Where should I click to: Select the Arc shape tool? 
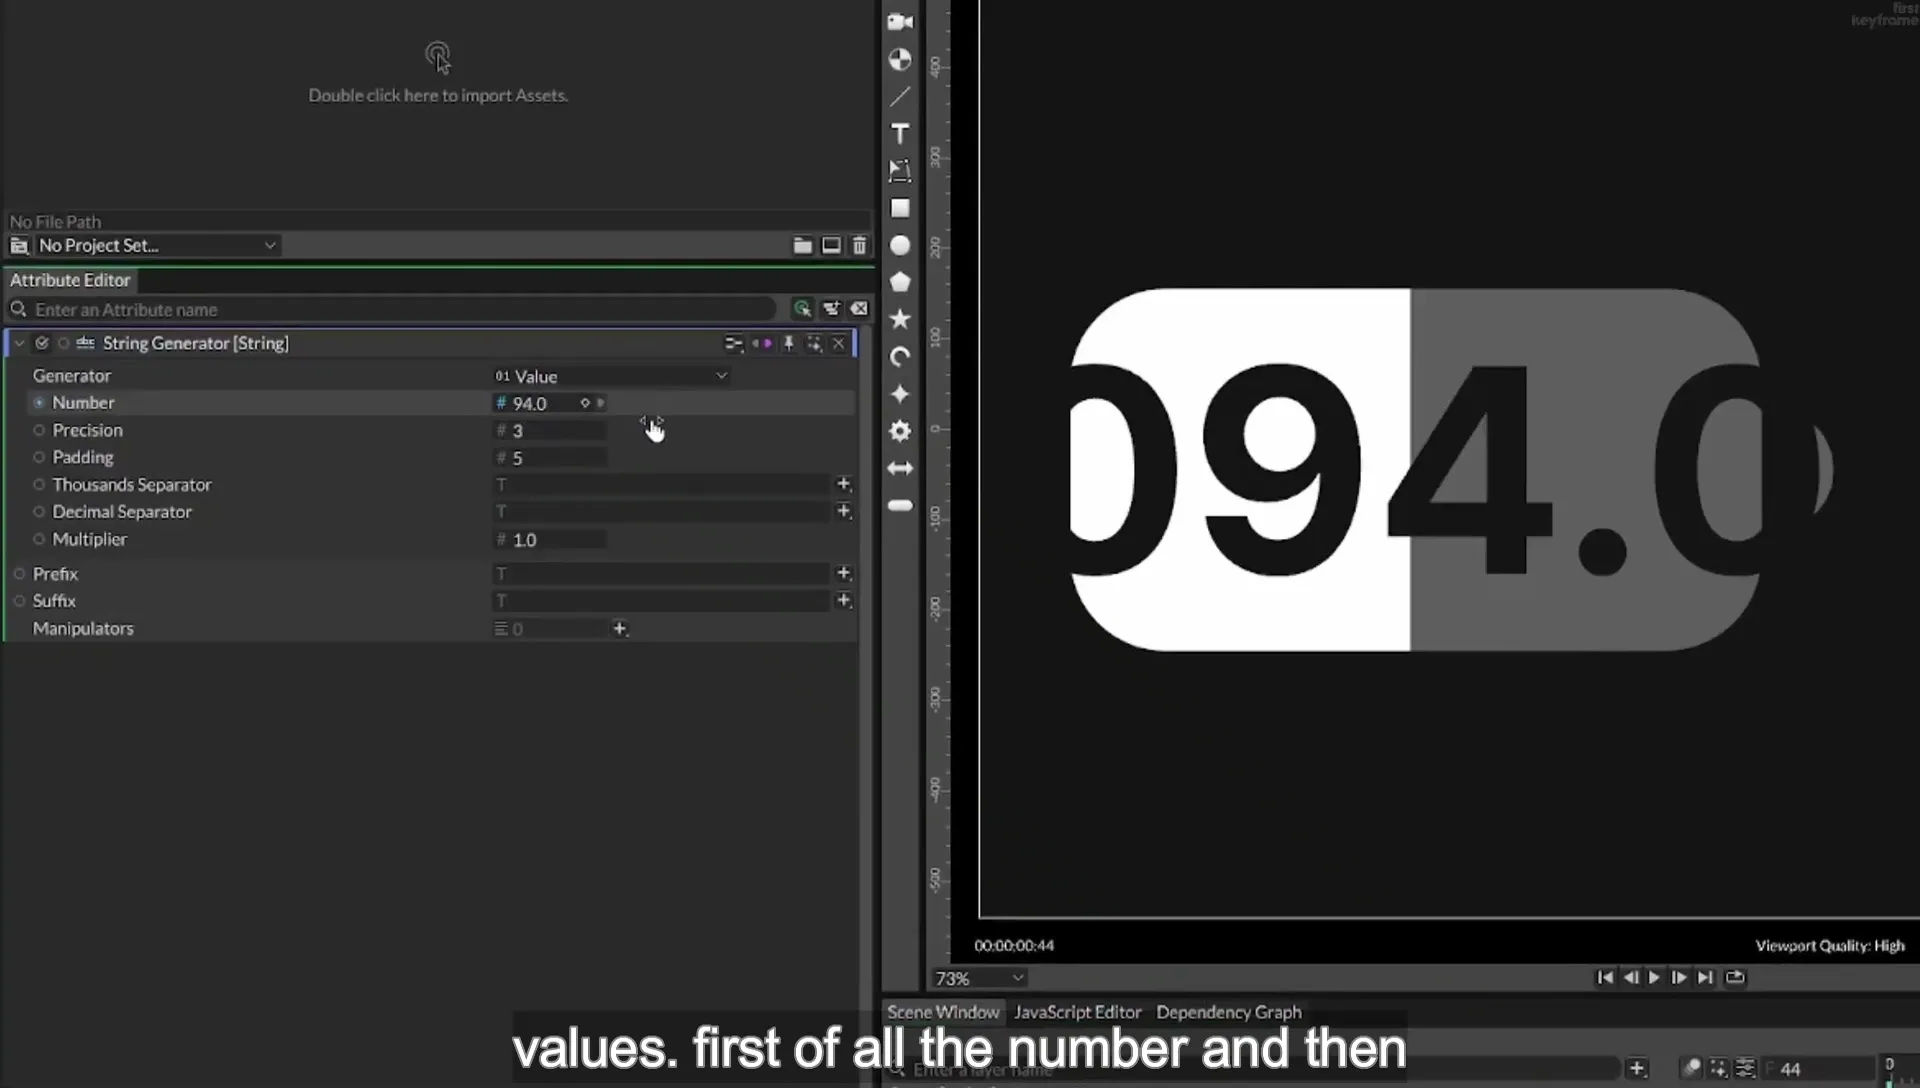[x=900, y=357]
